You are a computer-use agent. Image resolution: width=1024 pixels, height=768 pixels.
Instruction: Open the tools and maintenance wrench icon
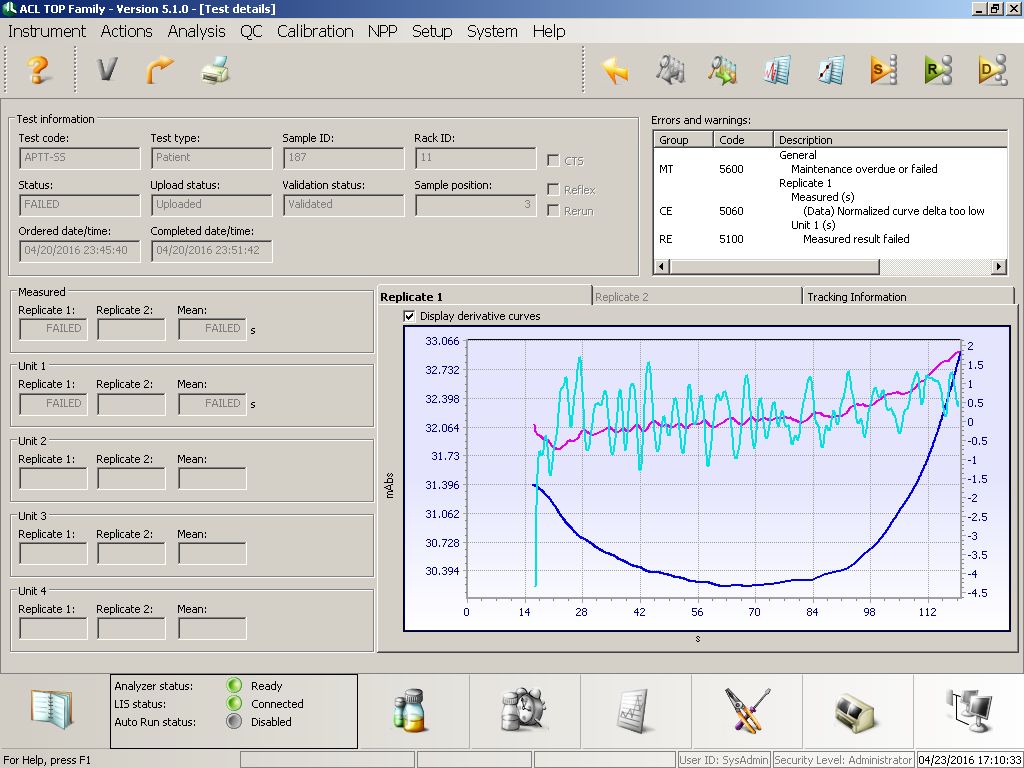(x=747, y=710)
